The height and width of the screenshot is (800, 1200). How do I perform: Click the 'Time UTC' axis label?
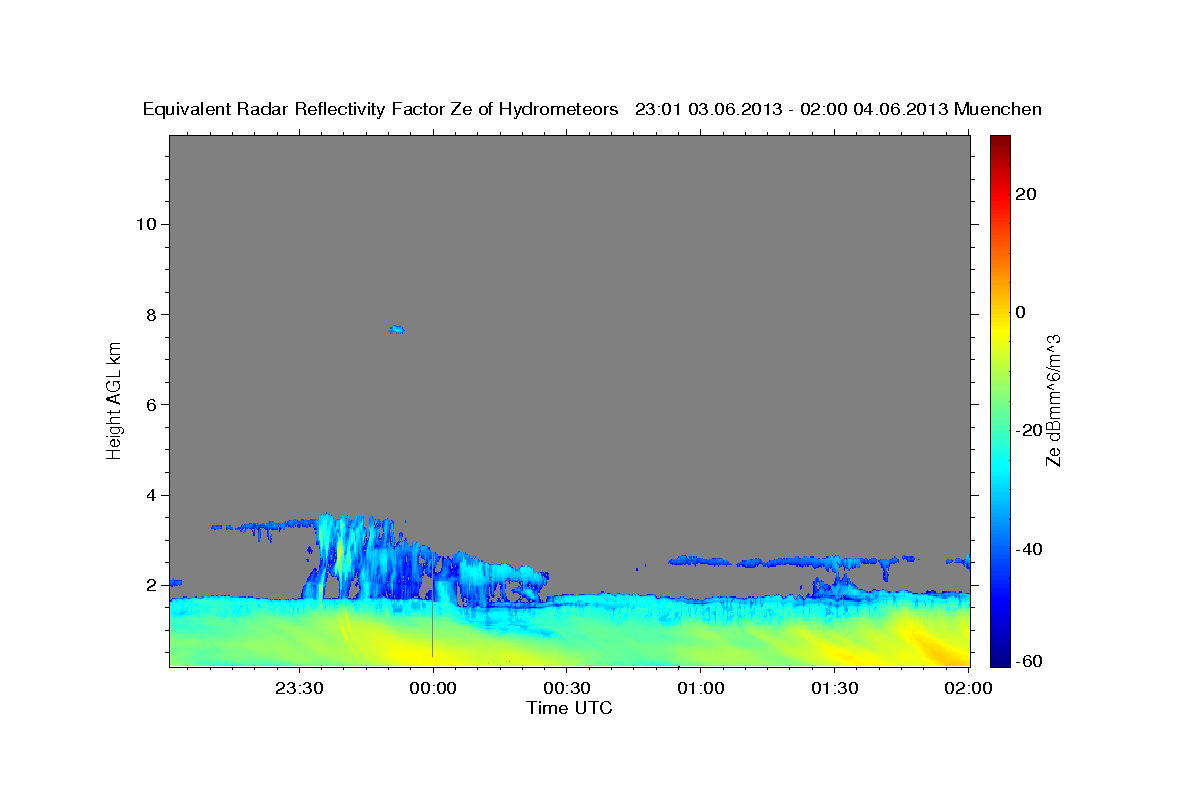[x=569, y=708]
